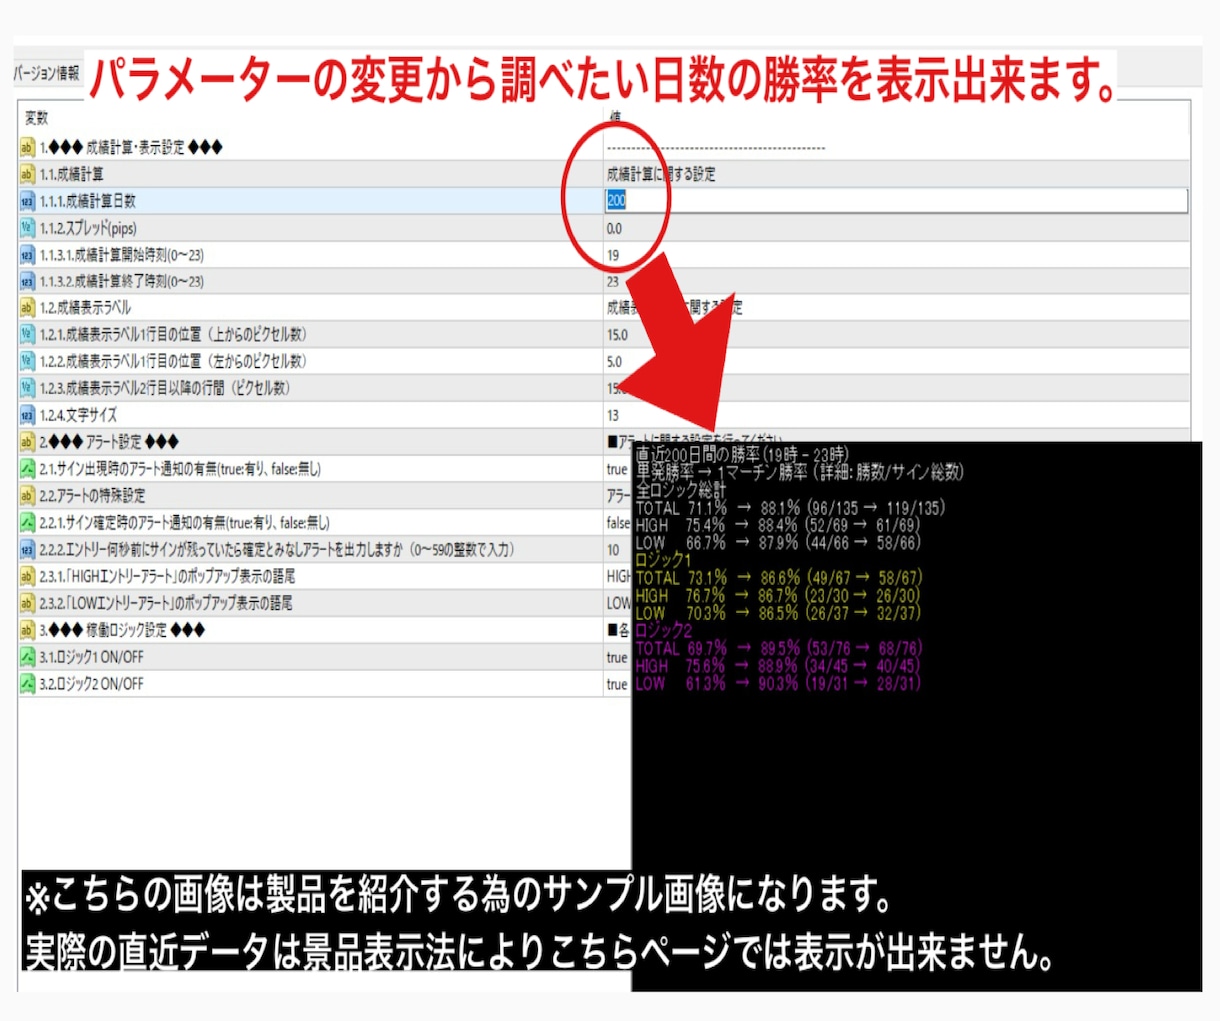1220x1021 pixels.
Task: Click the string icon of row 1.◆◆◆ 成績計算・表示設定
Action: [27, 147]
